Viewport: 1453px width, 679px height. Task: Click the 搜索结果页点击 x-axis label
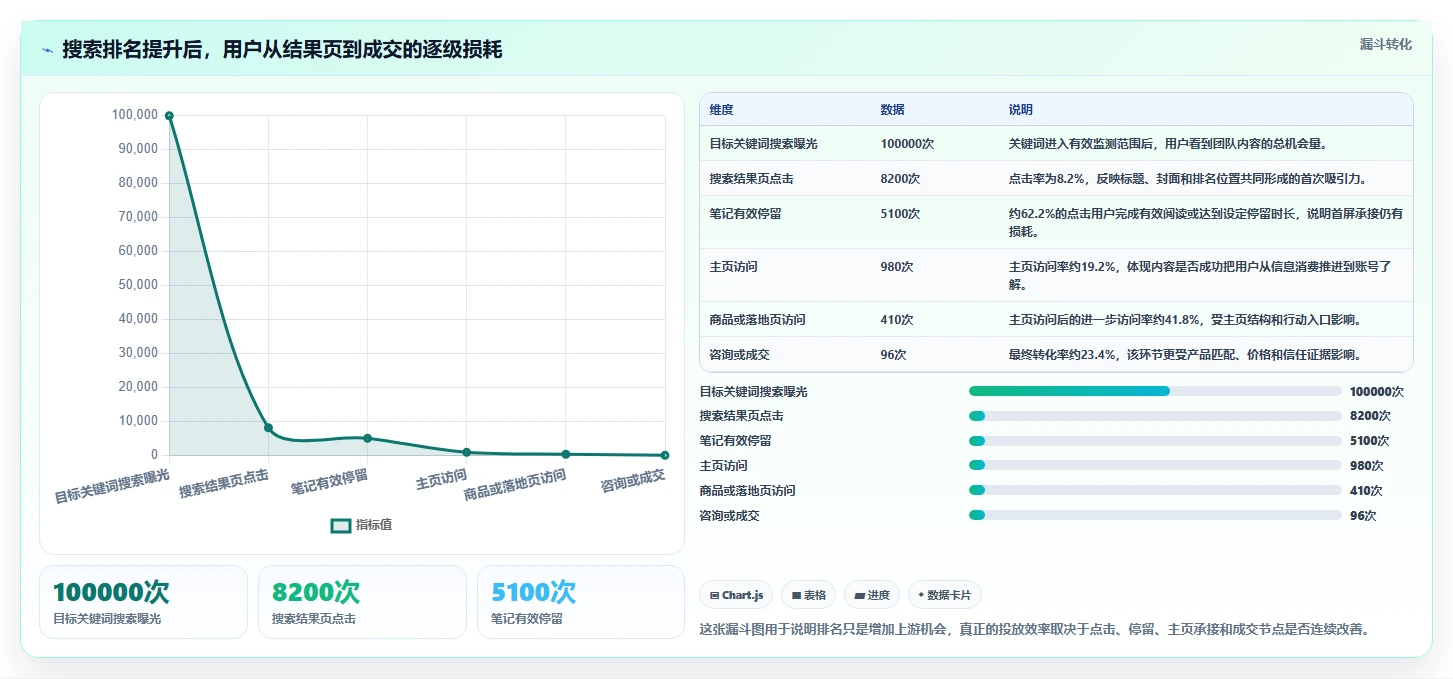(224, 484)
